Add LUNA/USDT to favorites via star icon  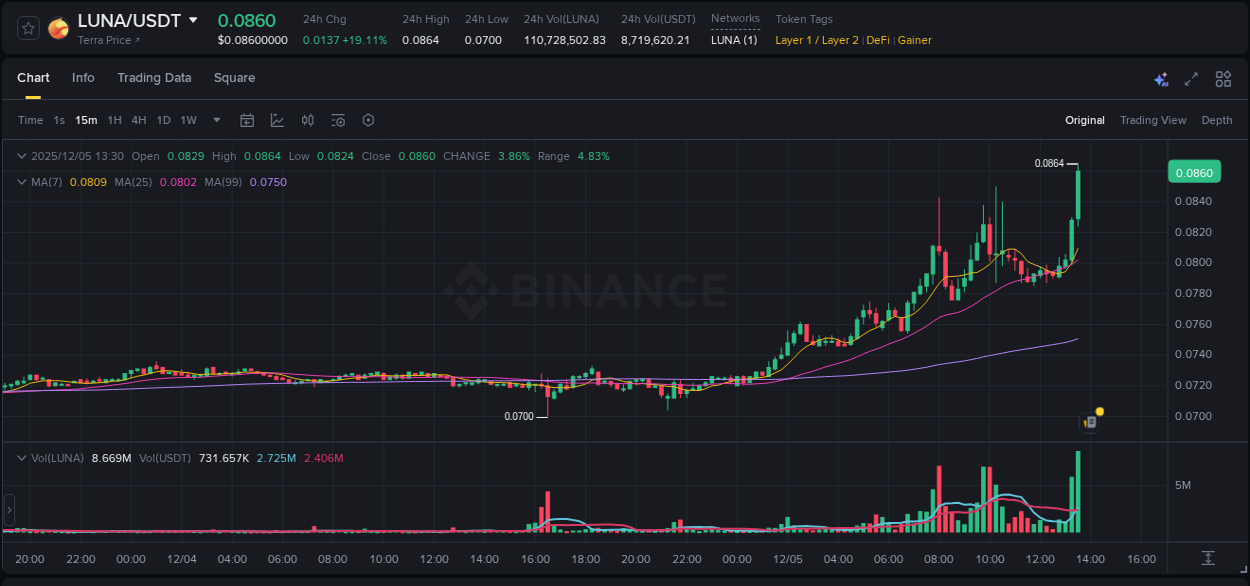tap(27, 27)
